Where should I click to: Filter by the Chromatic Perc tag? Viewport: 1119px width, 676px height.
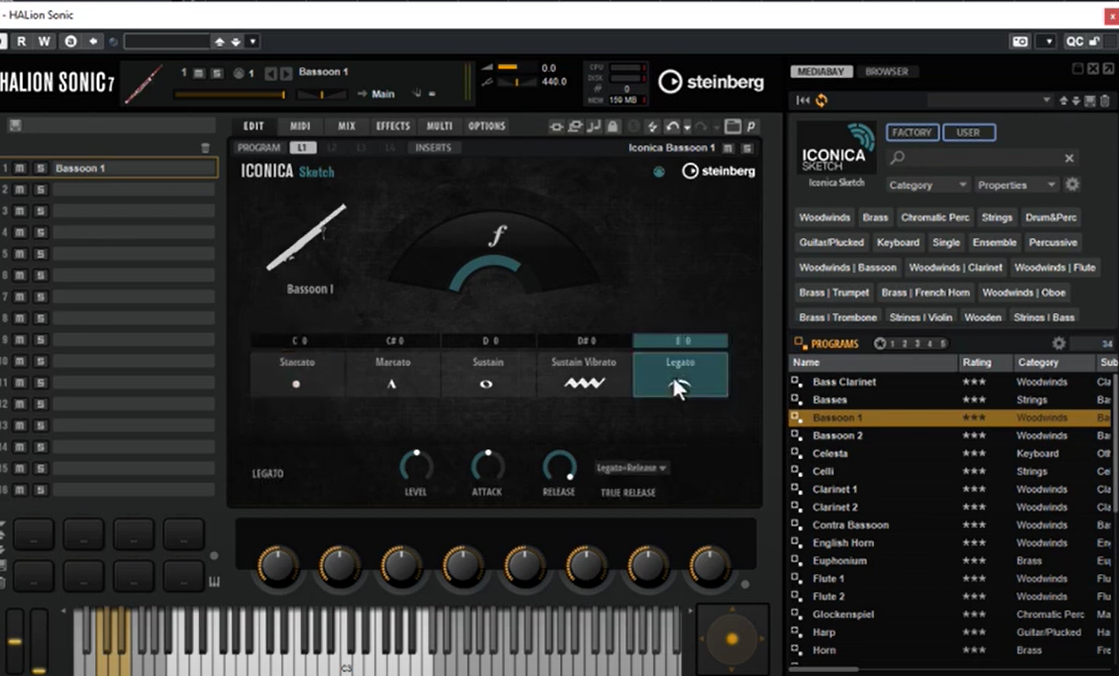pyautogui.click(x=935, y=218)
